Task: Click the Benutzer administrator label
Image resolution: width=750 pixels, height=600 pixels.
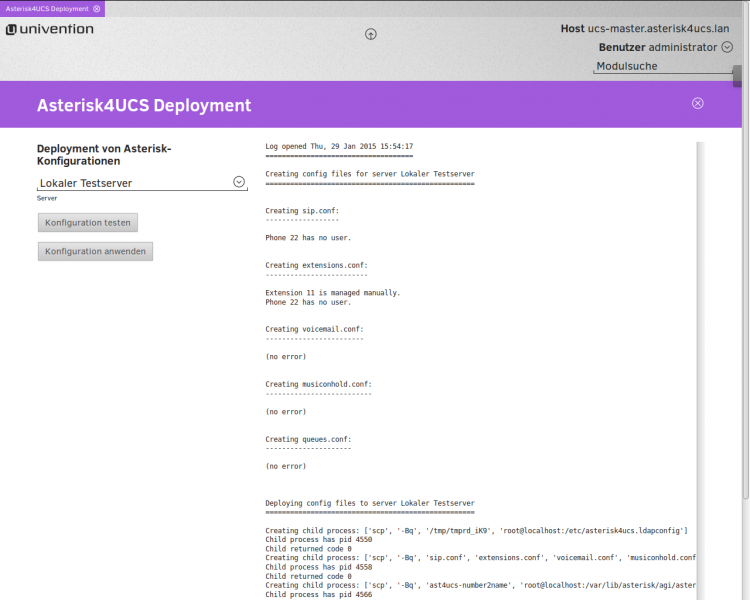Action: 658,47
